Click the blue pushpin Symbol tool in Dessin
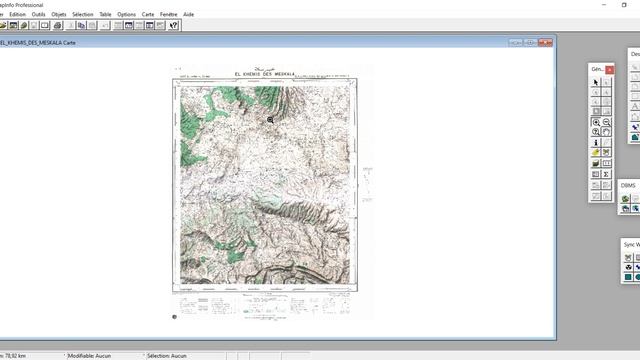 point(635,127)
